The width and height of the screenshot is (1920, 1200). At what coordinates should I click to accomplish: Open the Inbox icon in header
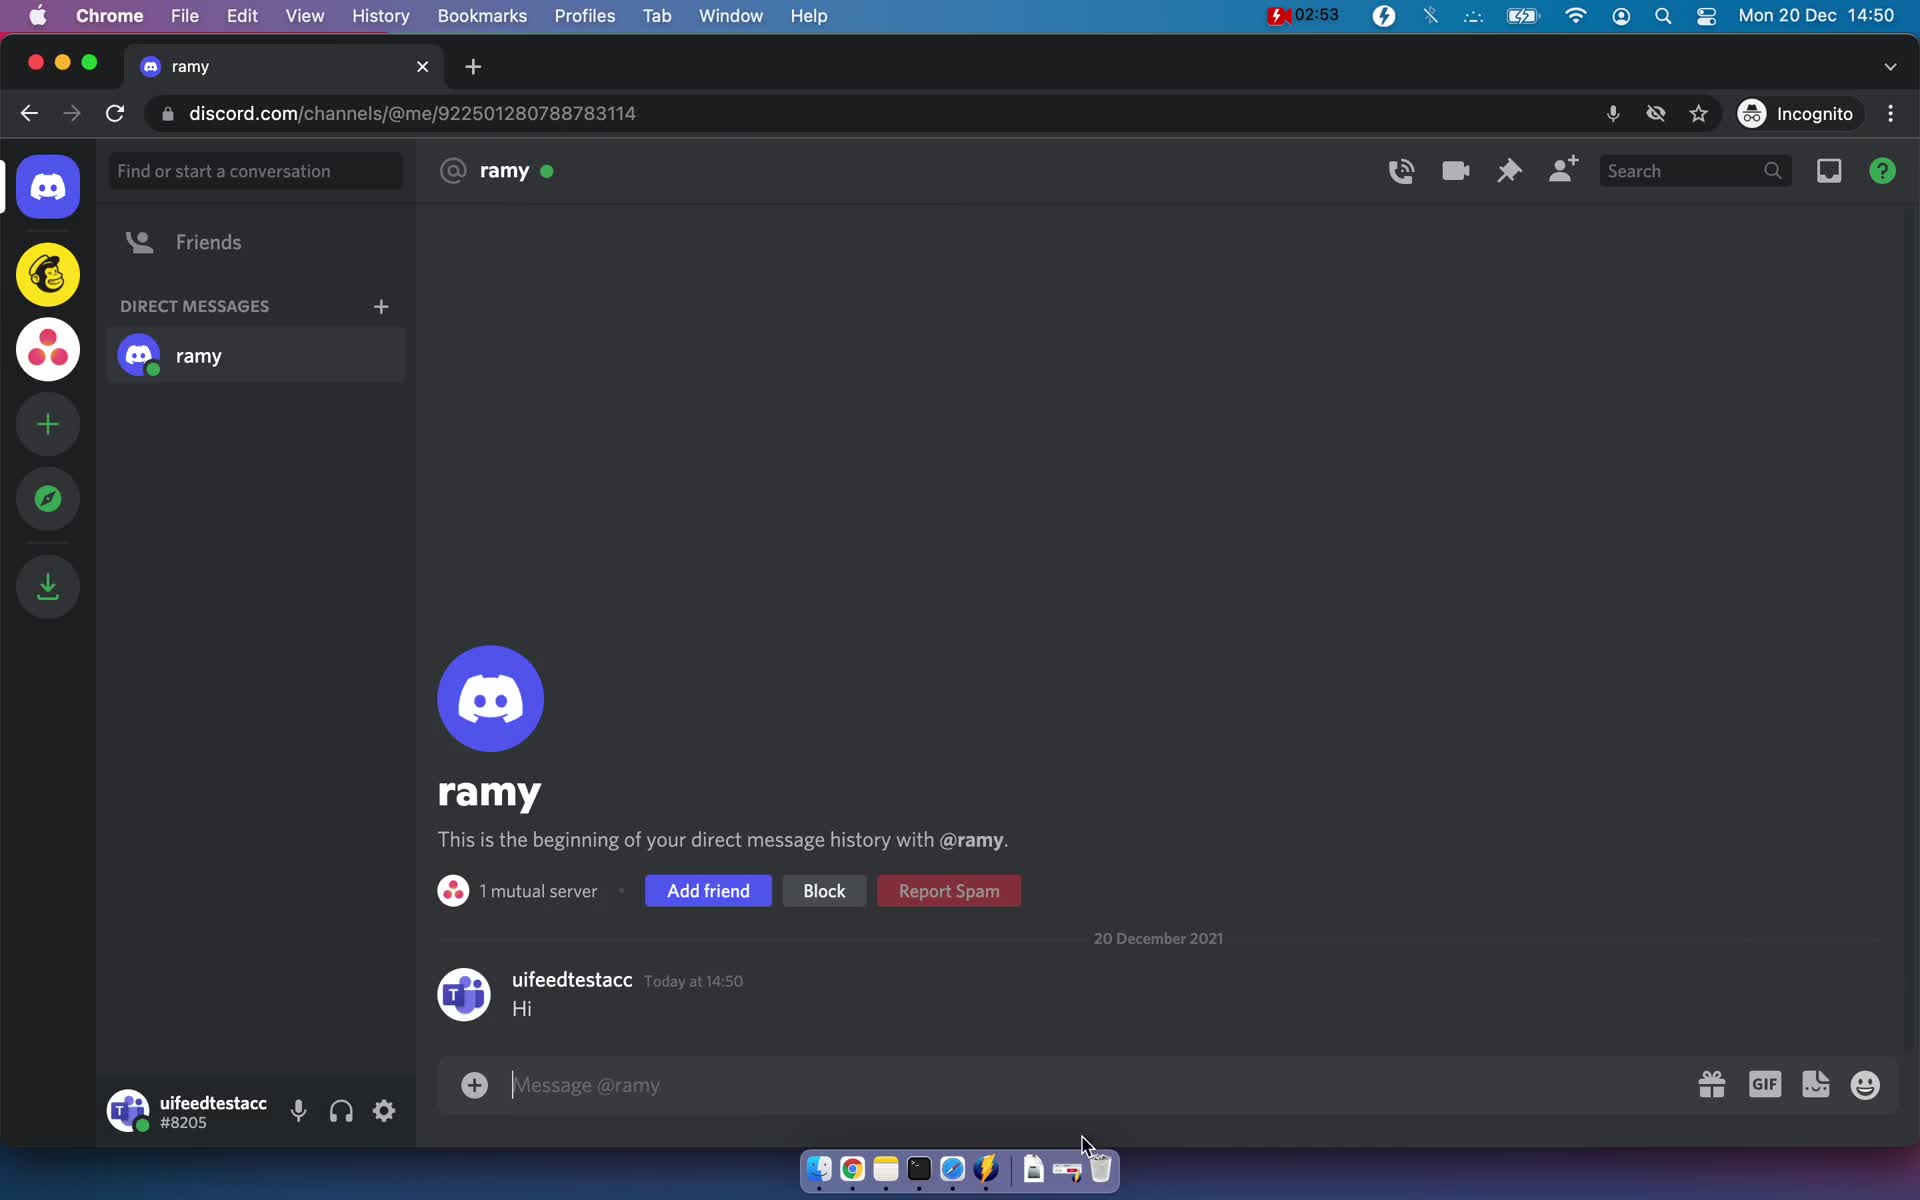[x=1829, y=171]
